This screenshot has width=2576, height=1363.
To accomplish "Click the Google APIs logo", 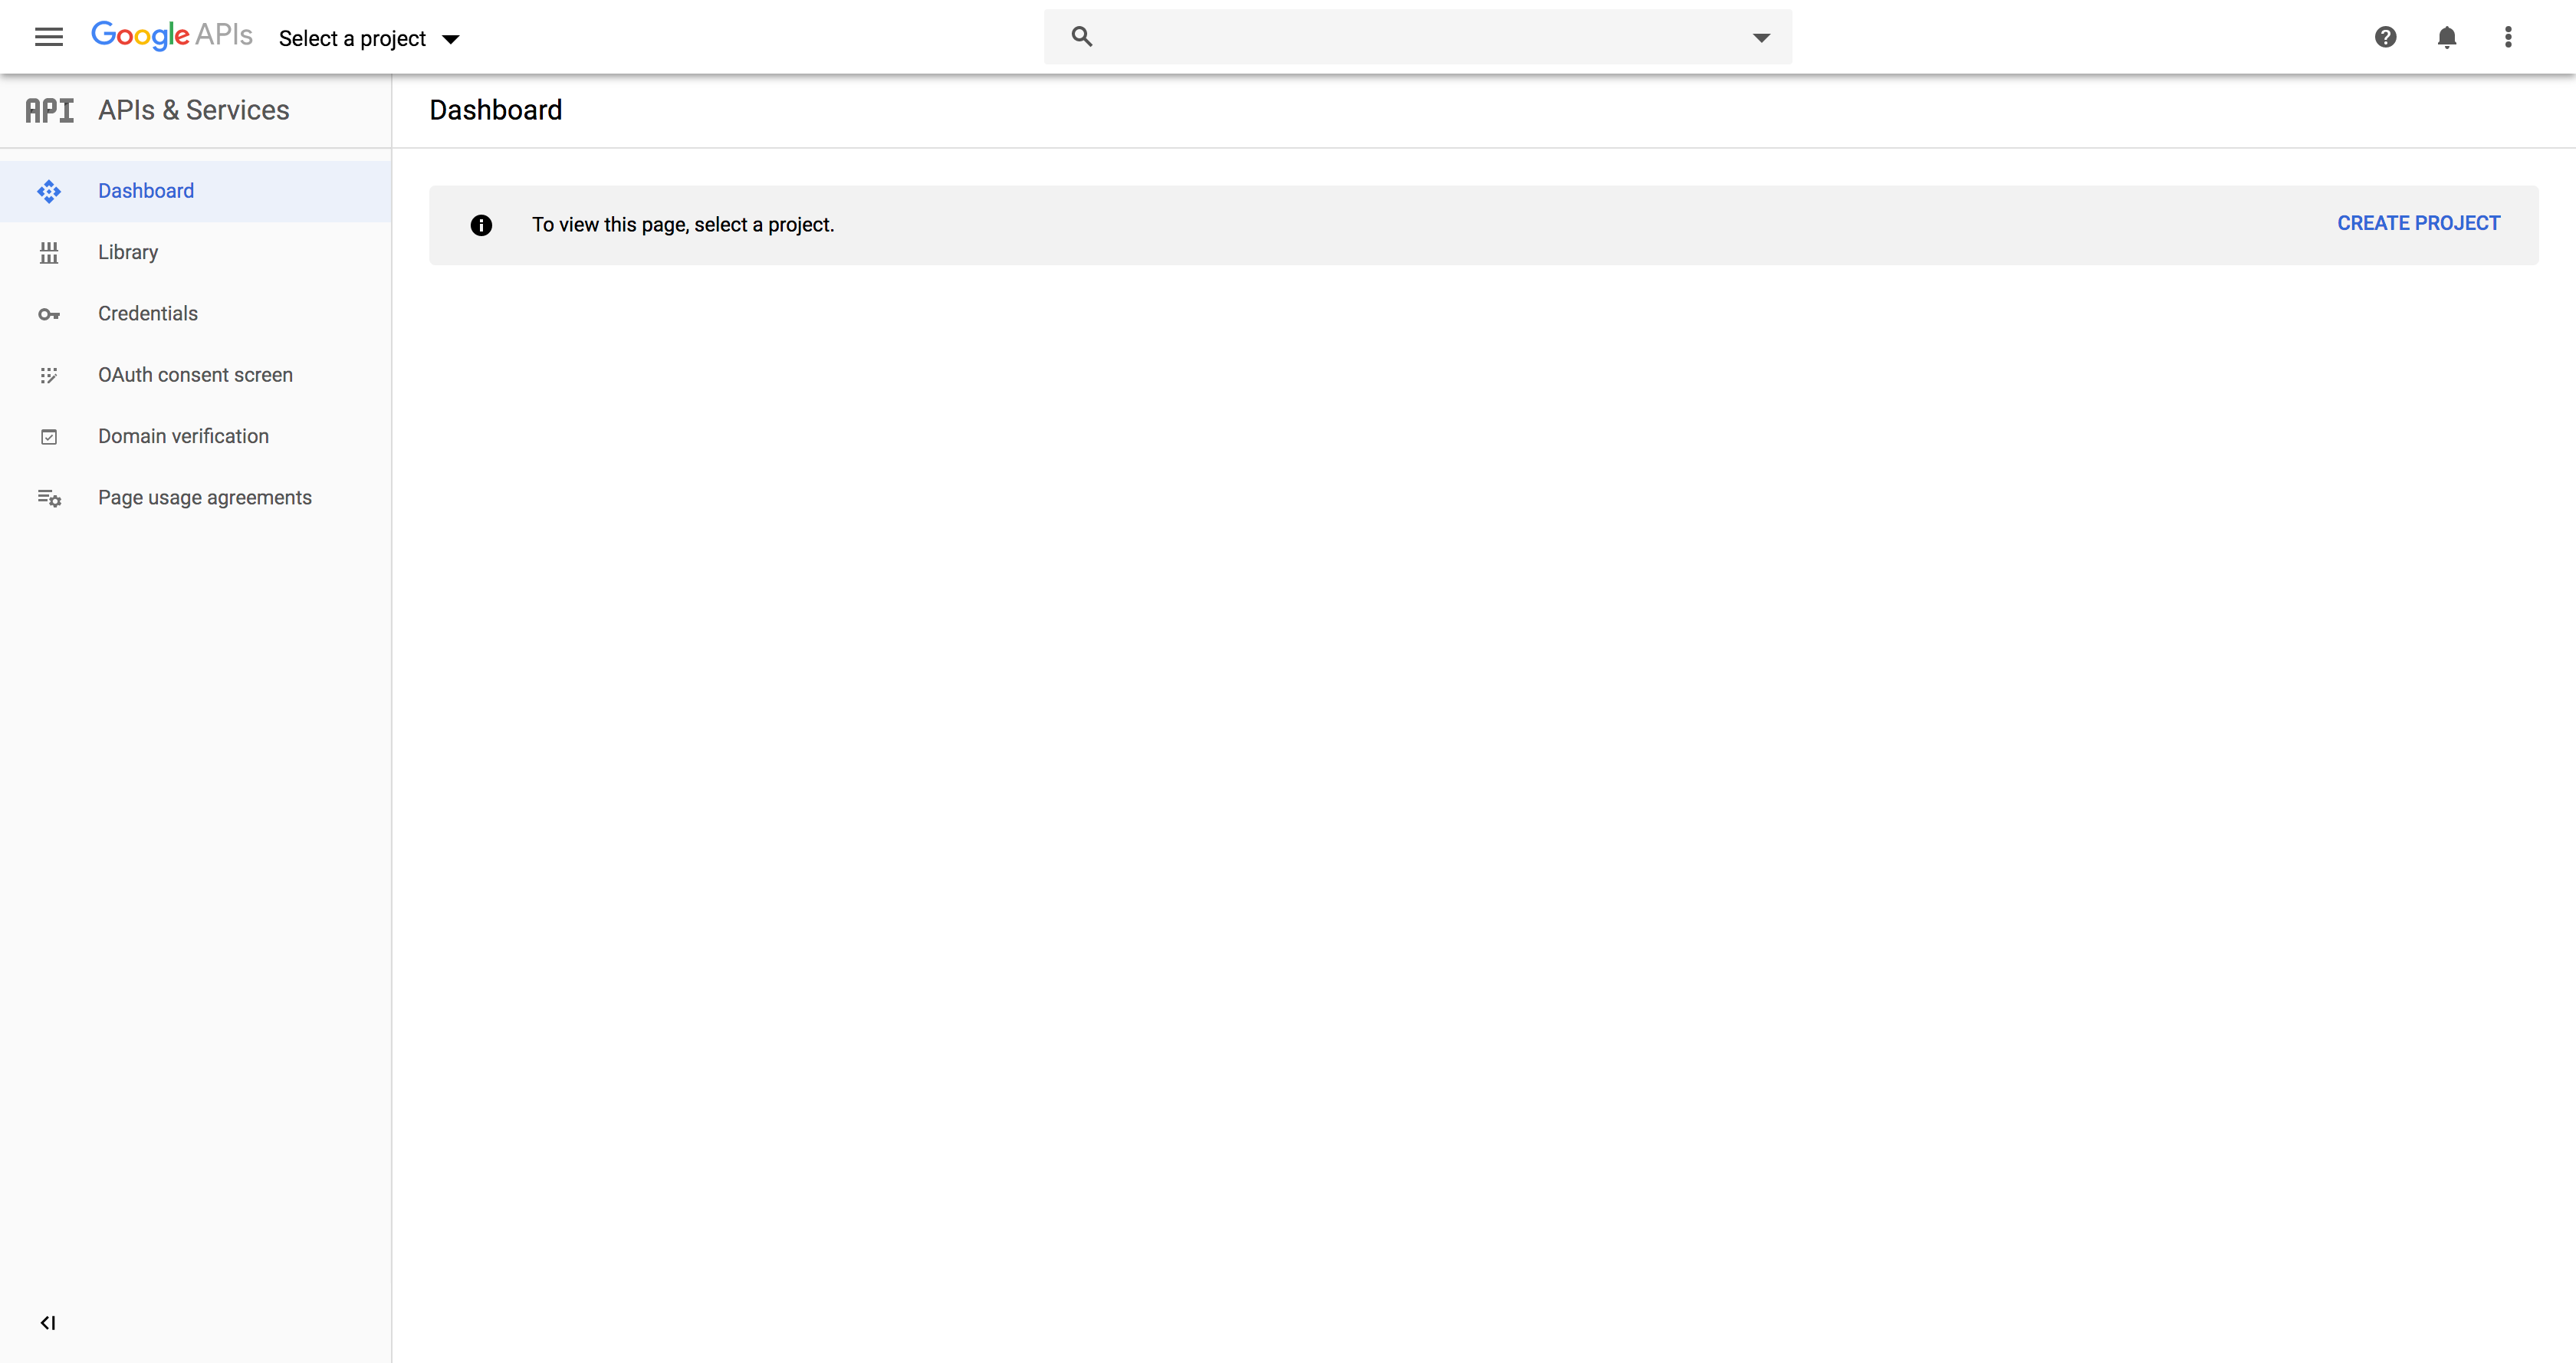I will tap(171, 35).
